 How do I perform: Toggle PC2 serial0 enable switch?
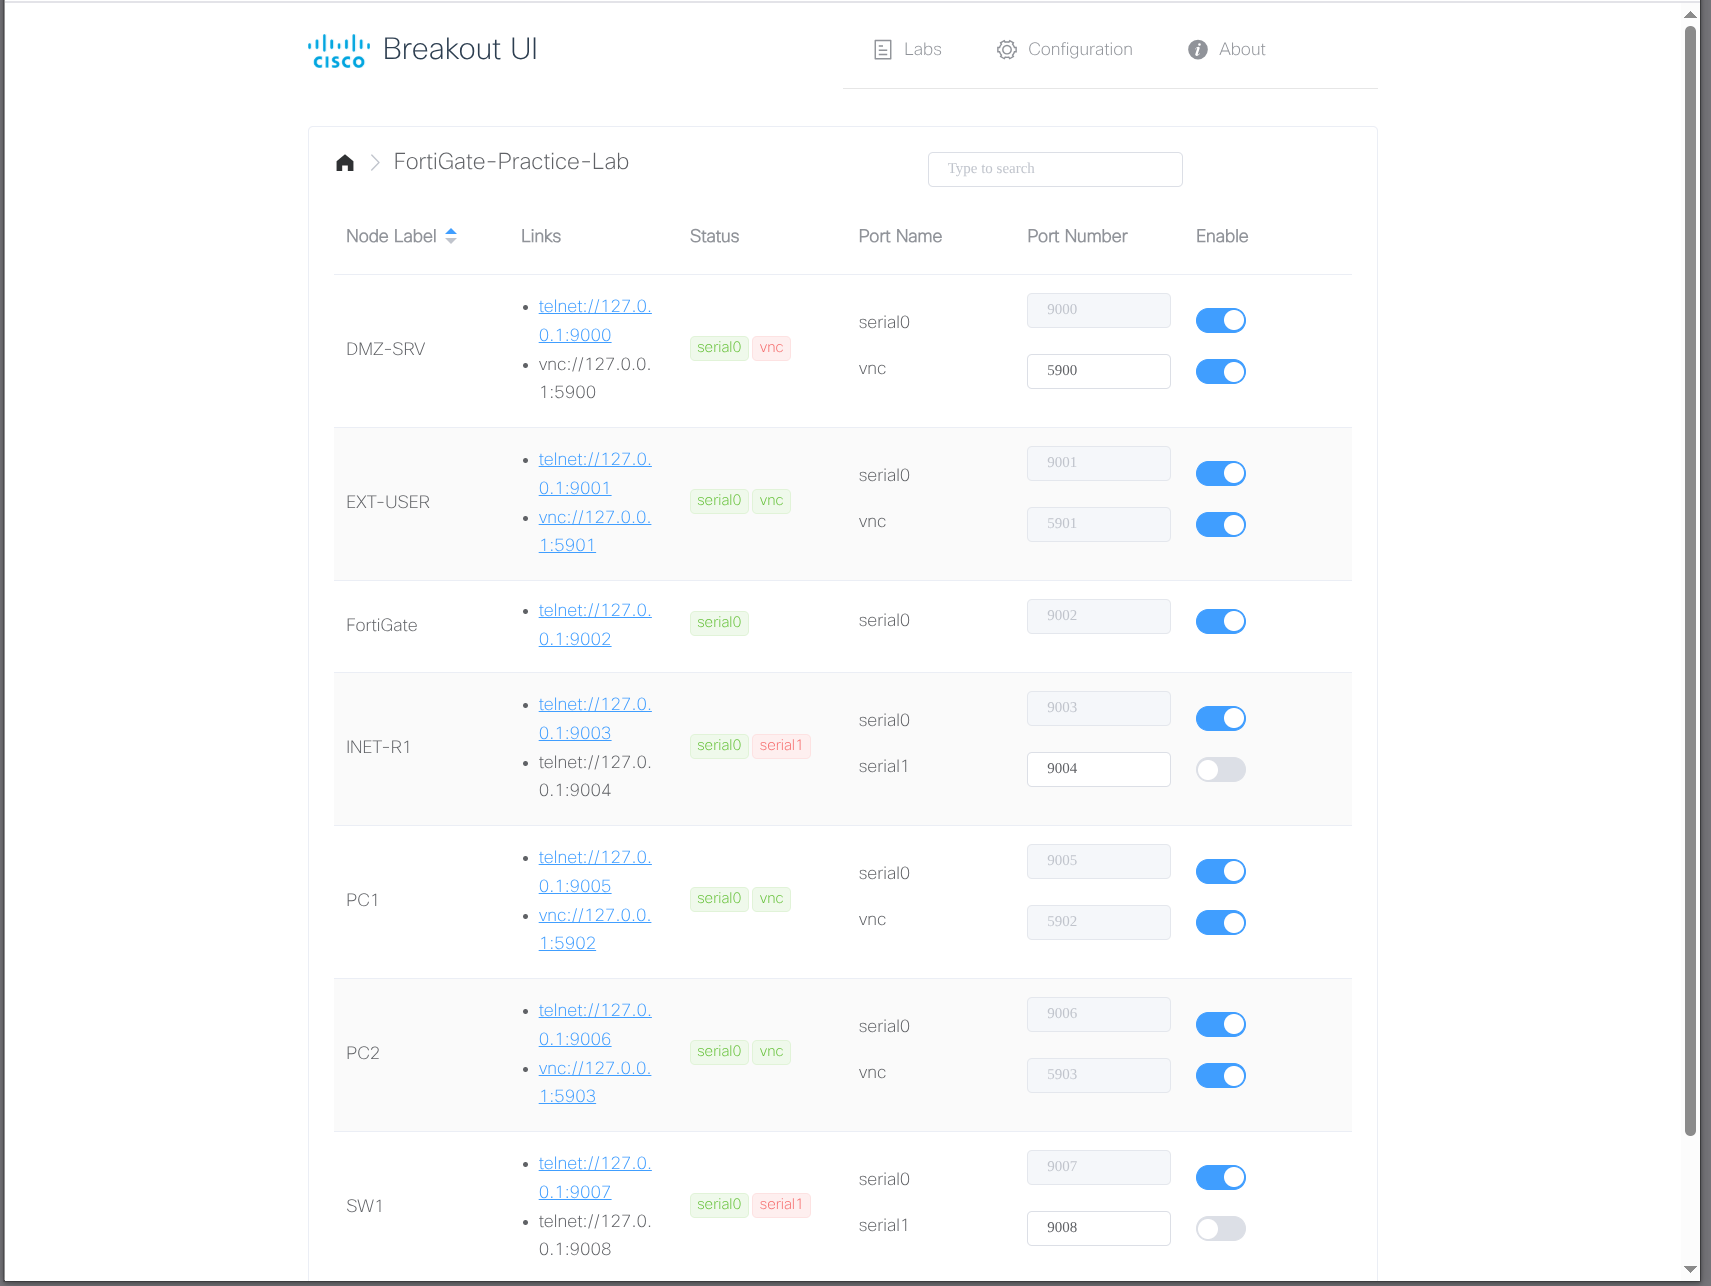pyautogui.click(x=1221, y=1024)
